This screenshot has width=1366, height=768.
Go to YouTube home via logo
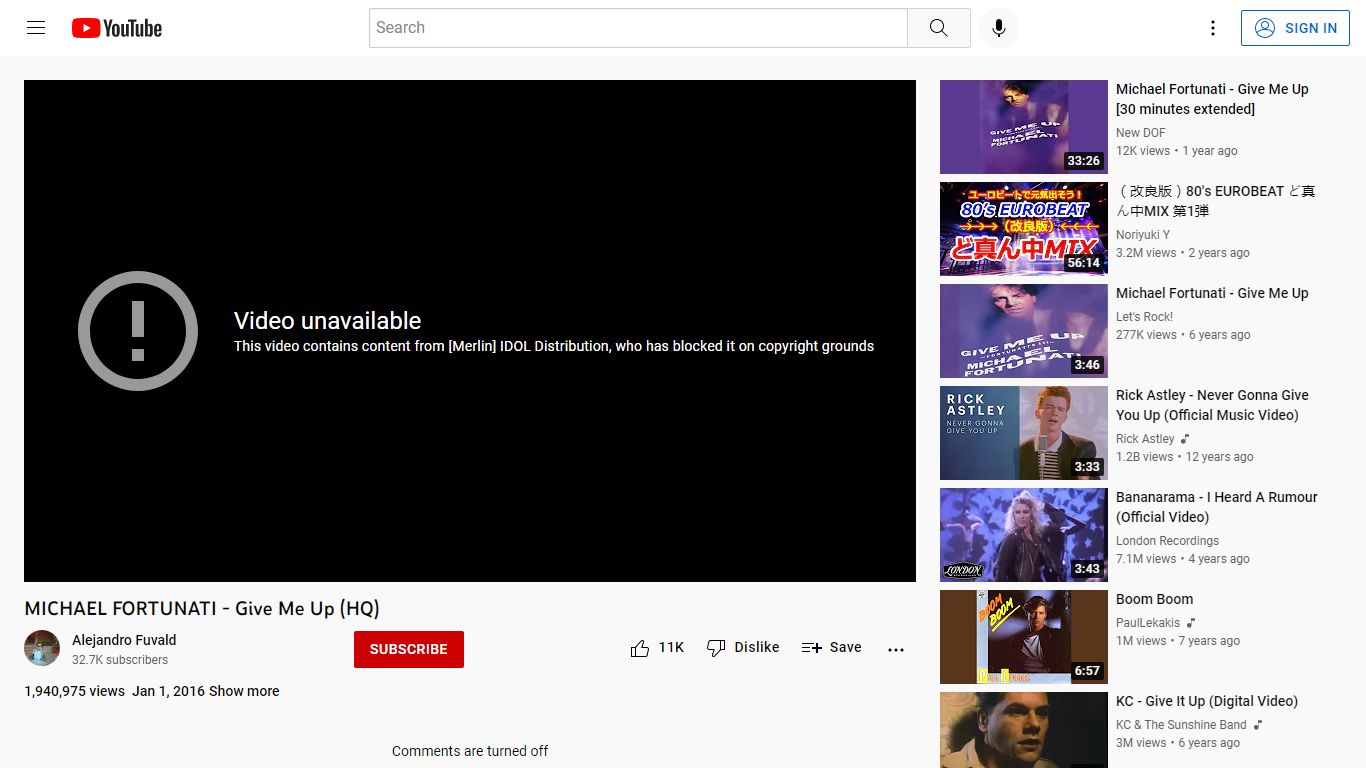pos(117,28)
